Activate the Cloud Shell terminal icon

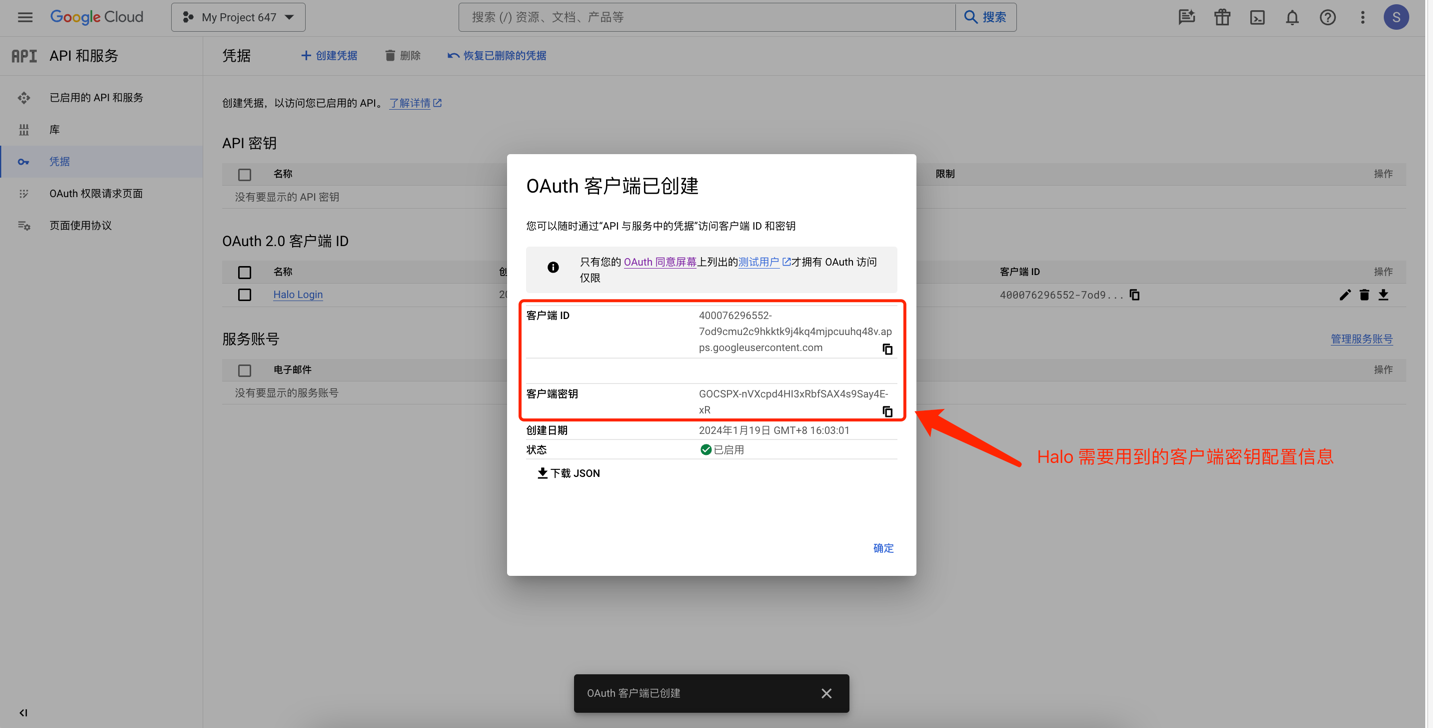pyautogui.click(x=1257, y=17)
